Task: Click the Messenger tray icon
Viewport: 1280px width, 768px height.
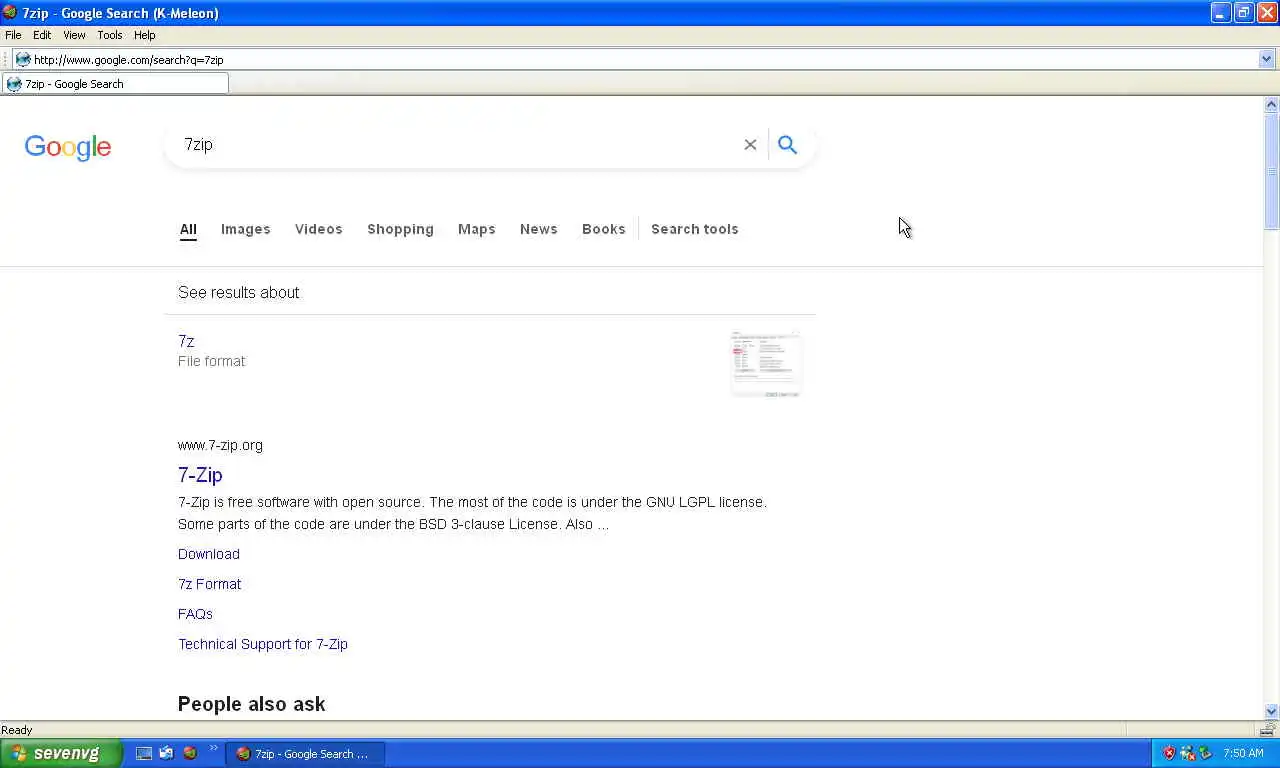Action: click(x=1187, y=754)
